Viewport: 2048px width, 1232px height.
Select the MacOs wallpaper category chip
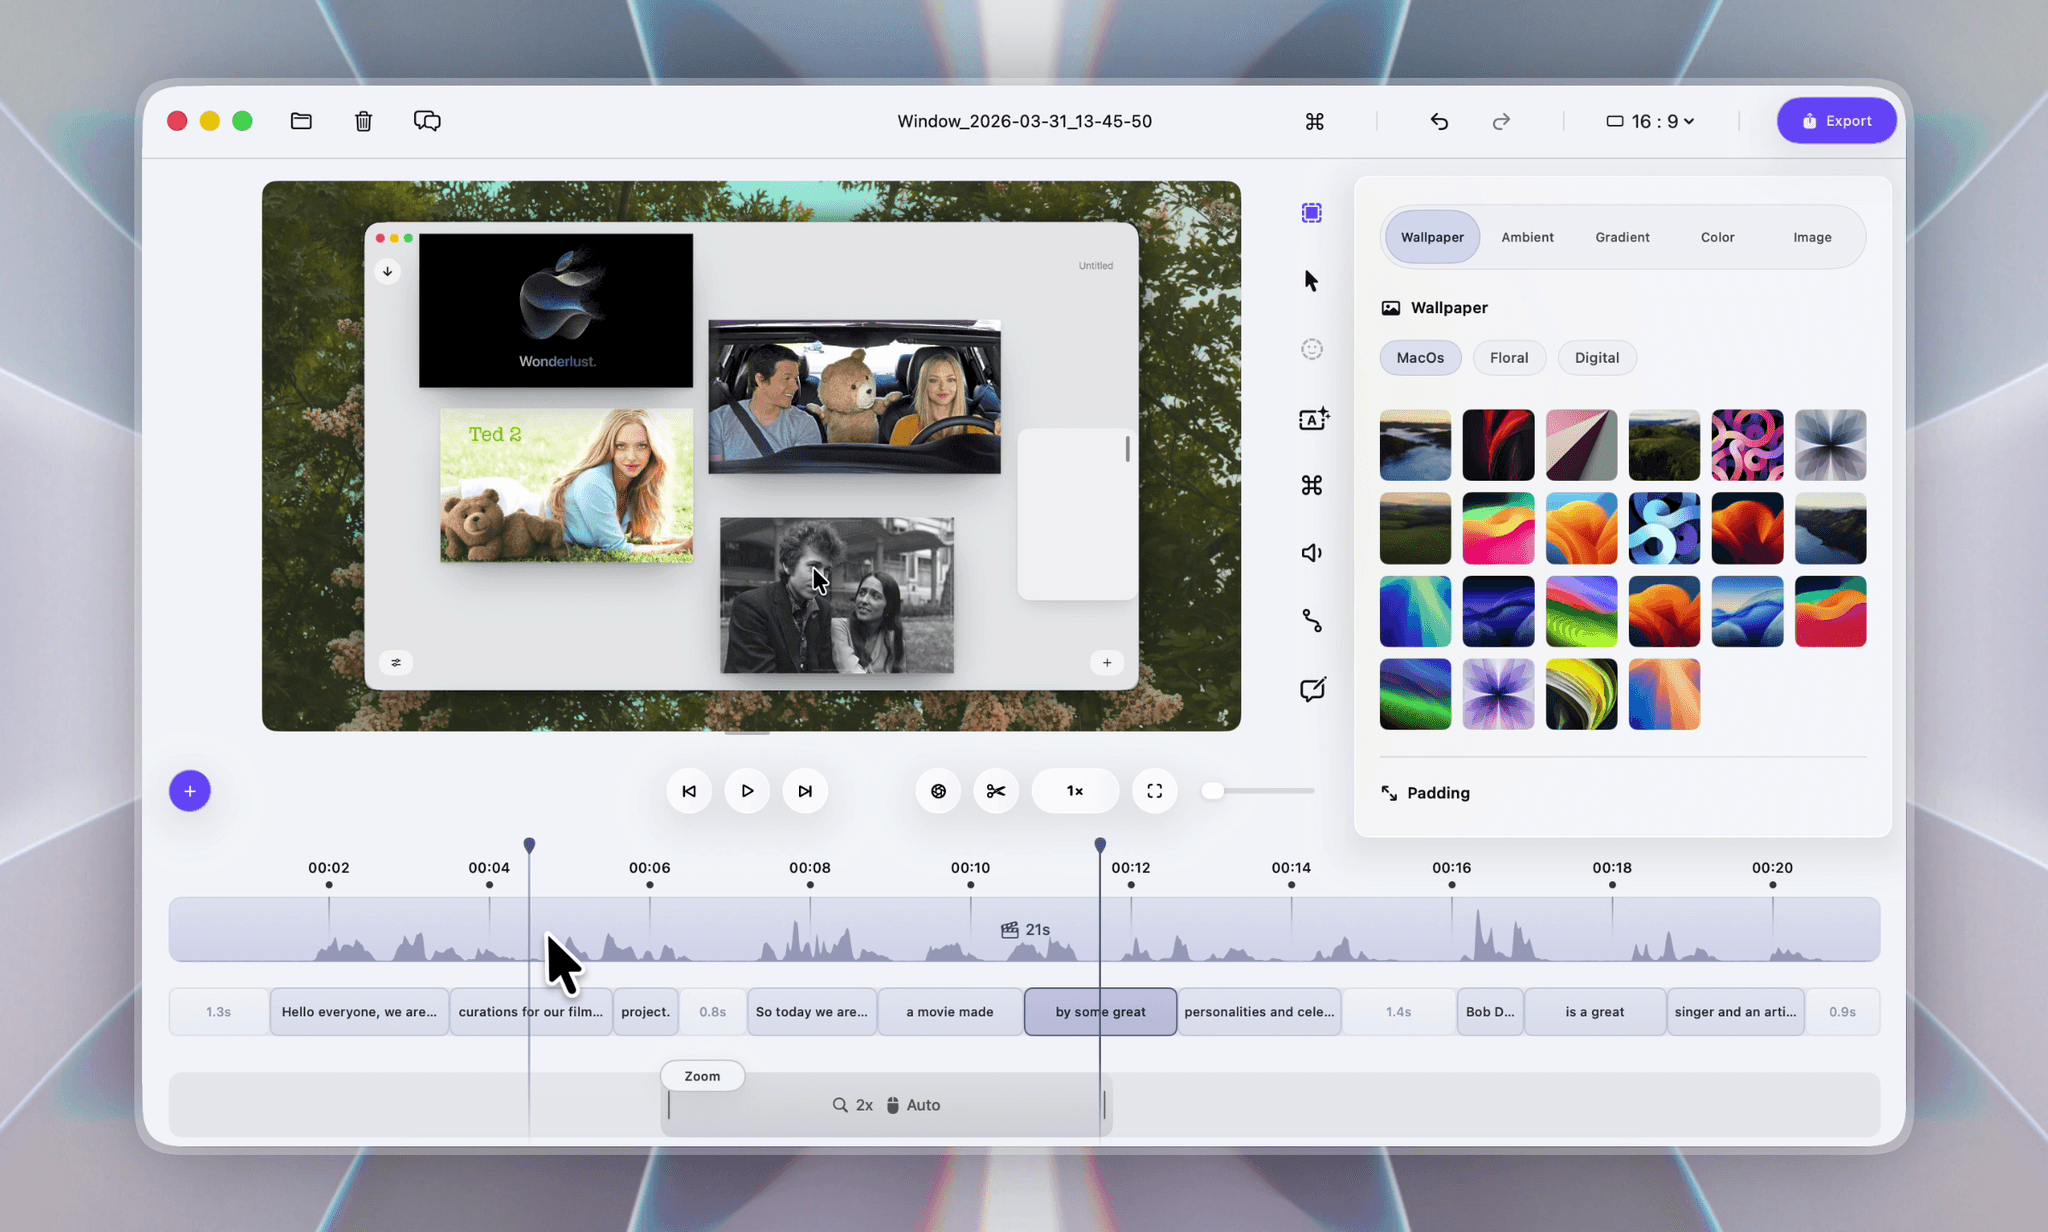[x=1419, y=357]
